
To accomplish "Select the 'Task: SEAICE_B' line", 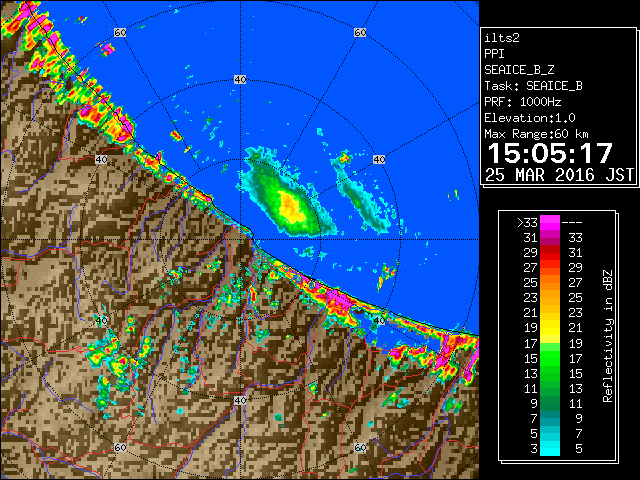I will click(533, 86).
